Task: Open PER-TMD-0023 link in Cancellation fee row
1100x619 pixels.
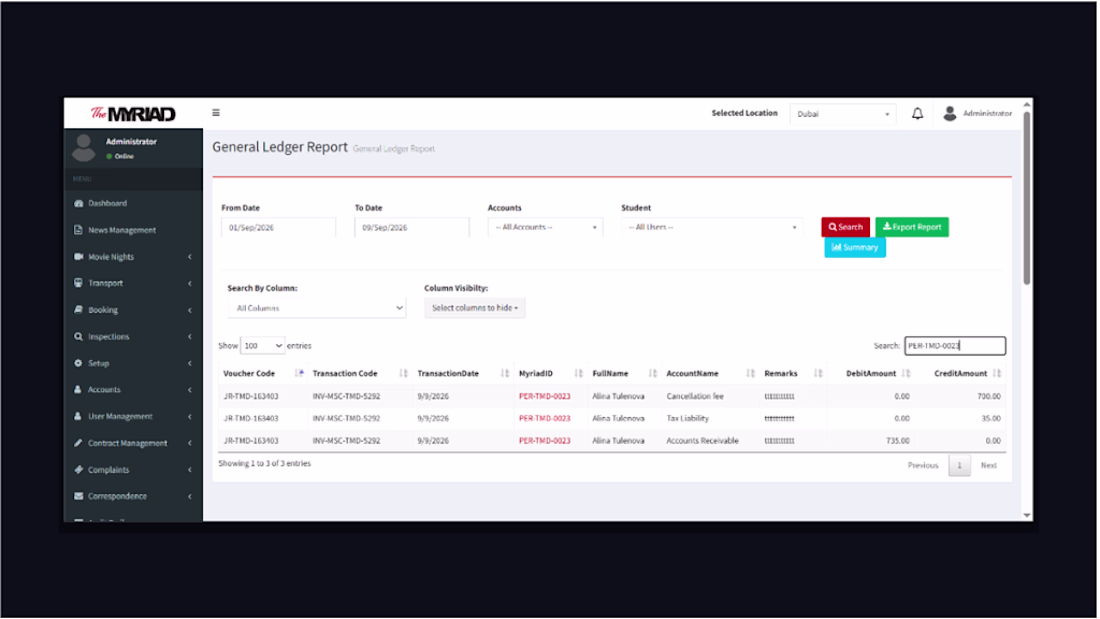Action: [x=544, y=397]
